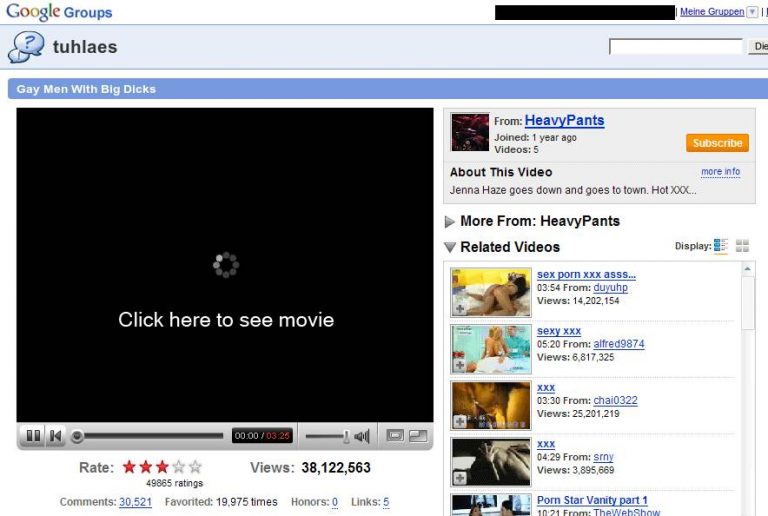Rate with the first red star
Viewport: 768px width, 516px height.
129,467
